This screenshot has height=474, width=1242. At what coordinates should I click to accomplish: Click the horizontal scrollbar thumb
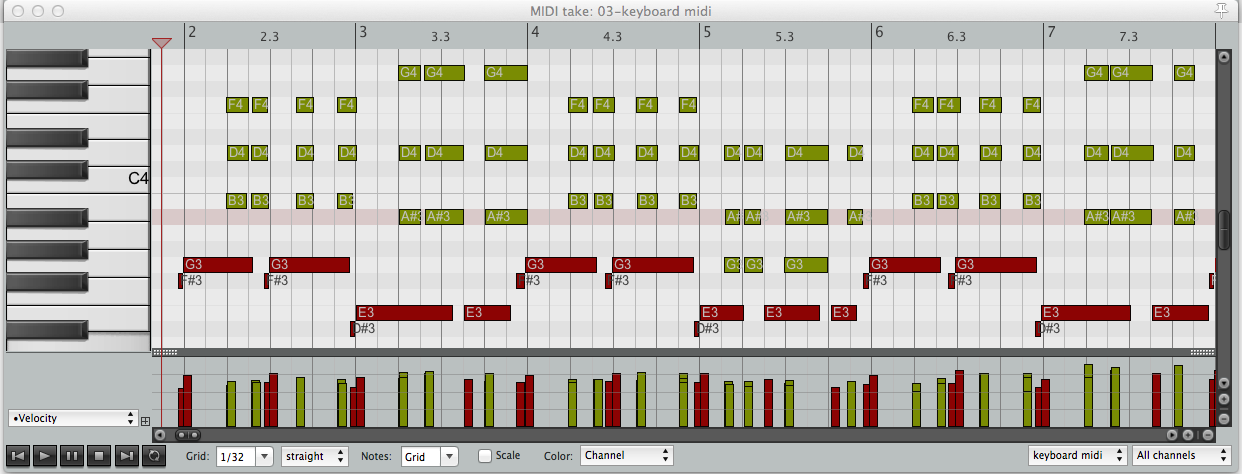pyautogui.click(x=187, y=435)
